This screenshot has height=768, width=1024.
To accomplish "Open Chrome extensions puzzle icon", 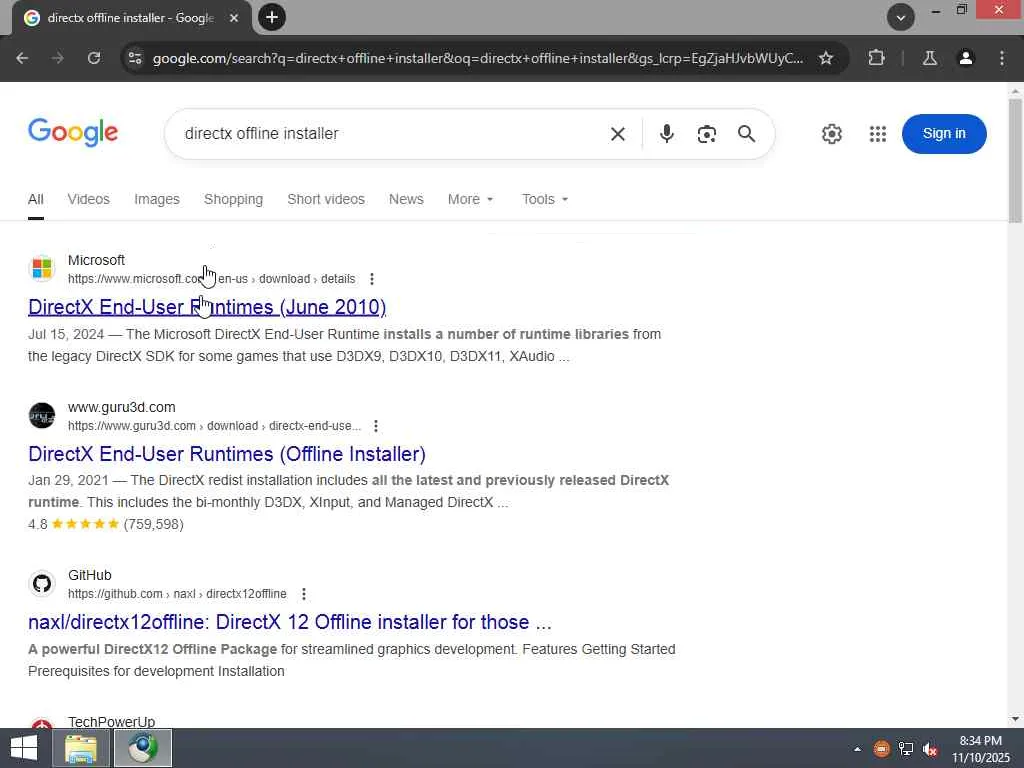I will [876, 58].
